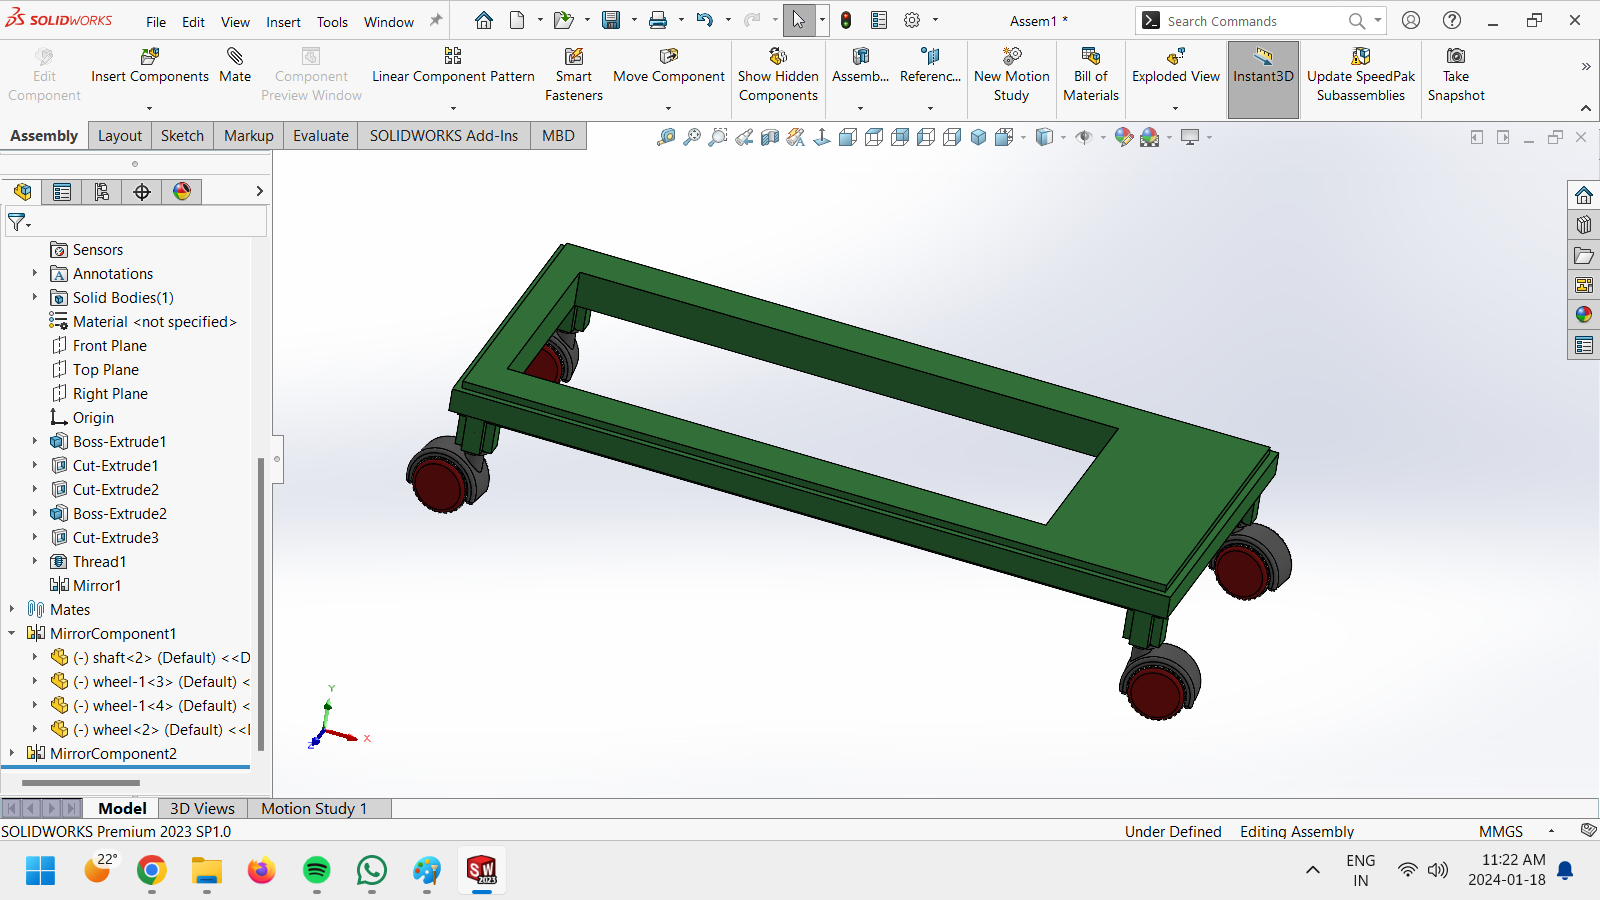Click the MMGS unit system button
The image size is (1600, 900).
click(1500, 831)
